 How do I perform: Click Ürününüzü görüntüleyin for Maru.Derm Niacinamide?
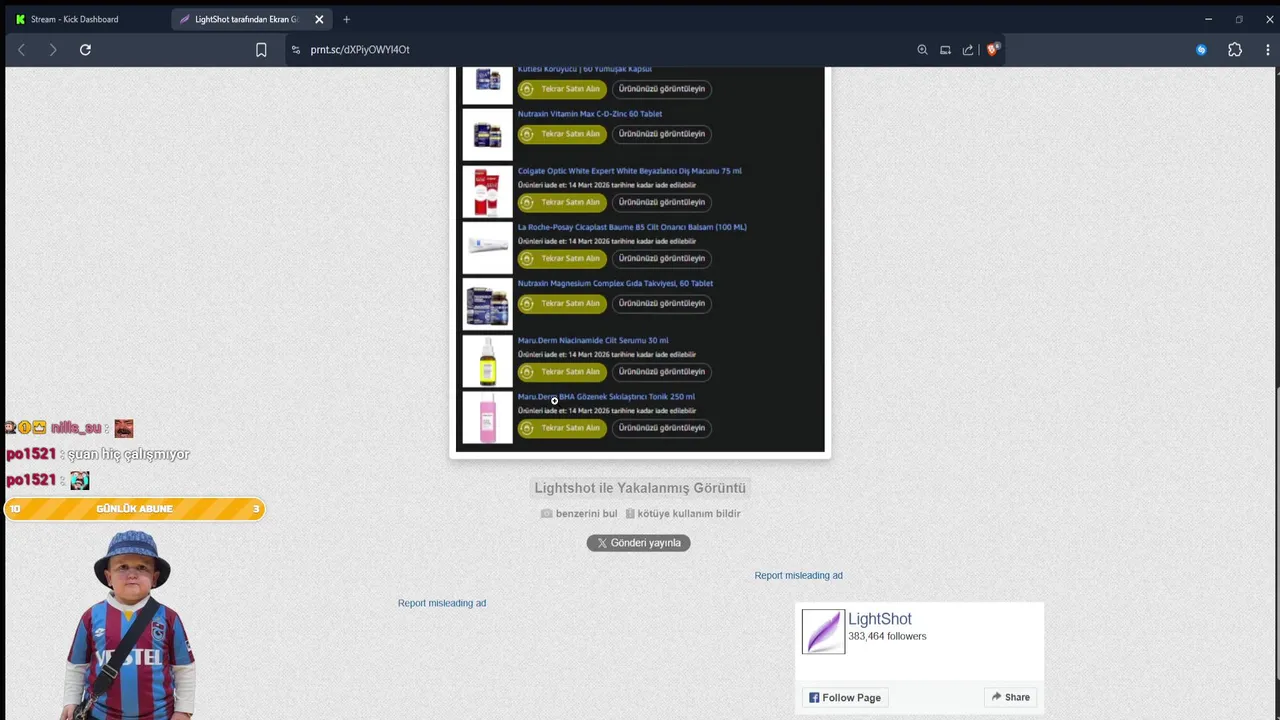(x=662, y=371)
